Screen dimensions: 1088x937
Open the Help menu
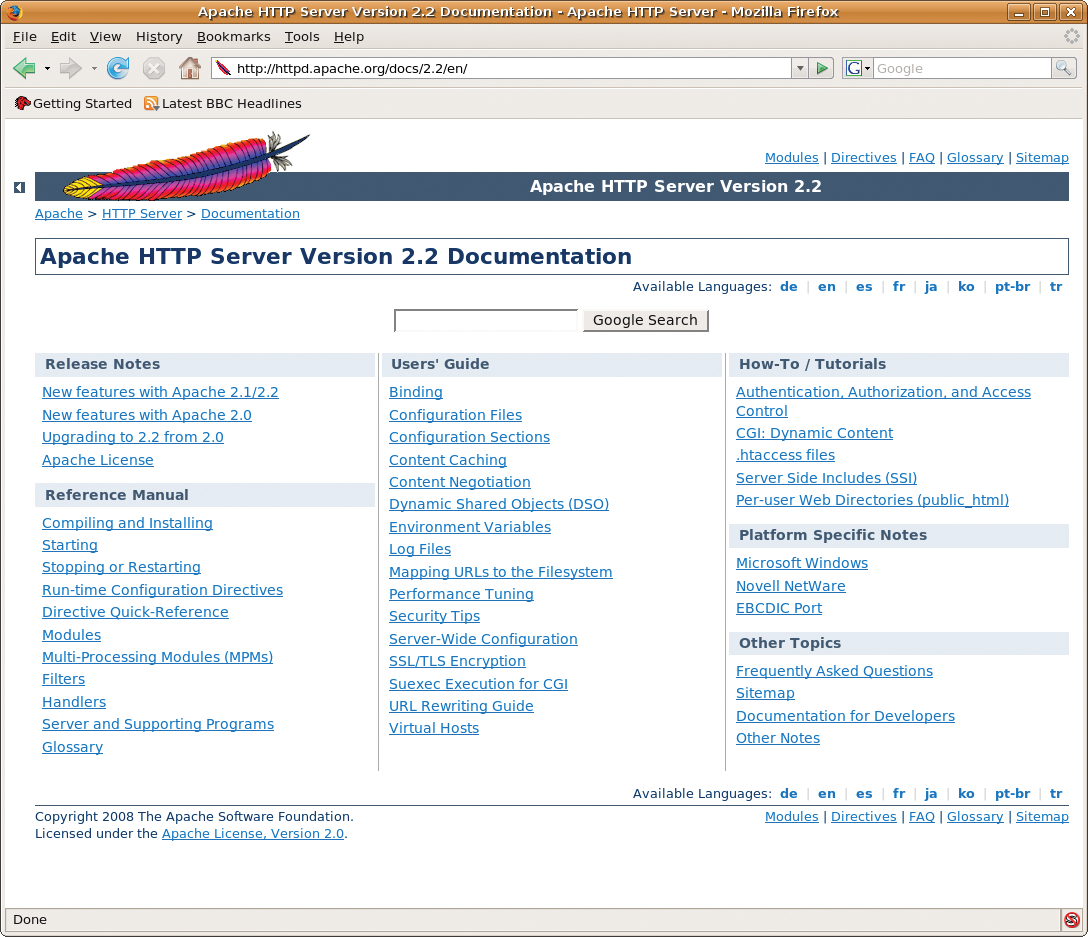[348, 37]
